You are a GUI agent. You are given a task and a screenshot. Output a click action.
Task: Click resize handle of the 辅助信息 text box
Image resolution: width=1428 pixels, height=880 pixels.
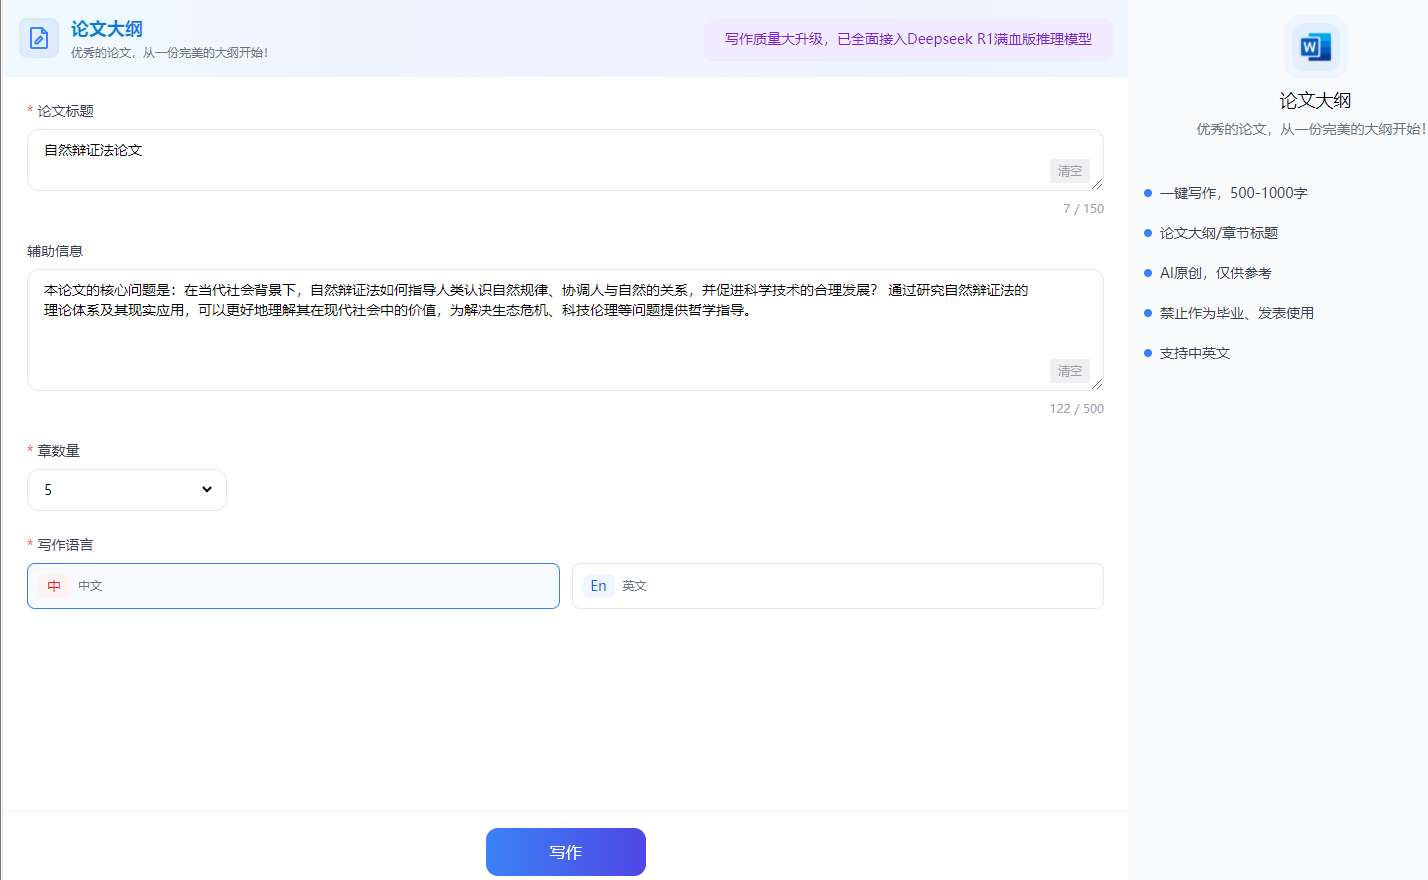(x=1097, y=384)
